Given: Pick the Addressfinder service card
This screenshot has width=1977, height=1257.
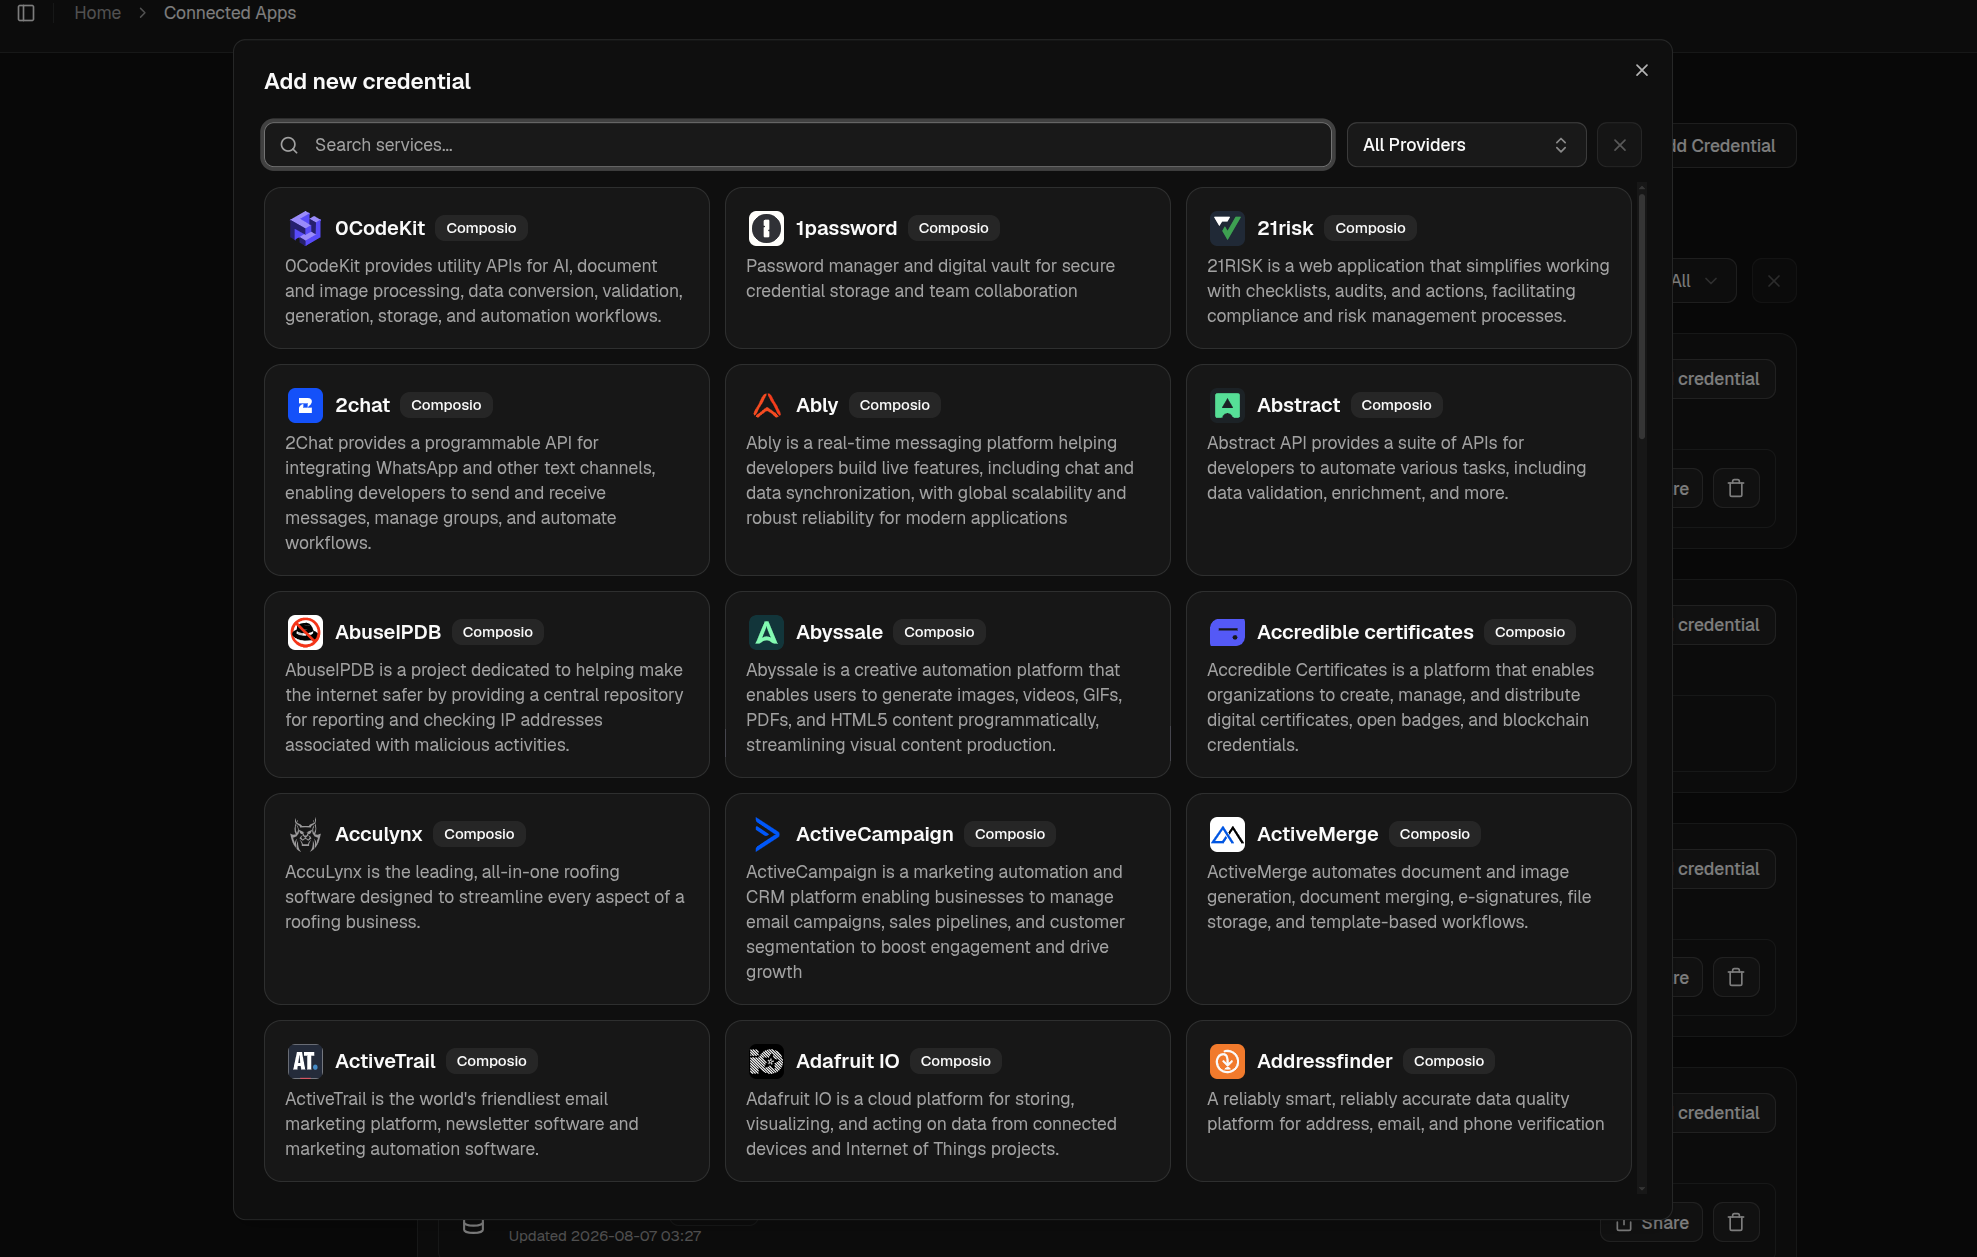Looking at the screenshot, I should pos(1408,1101).
